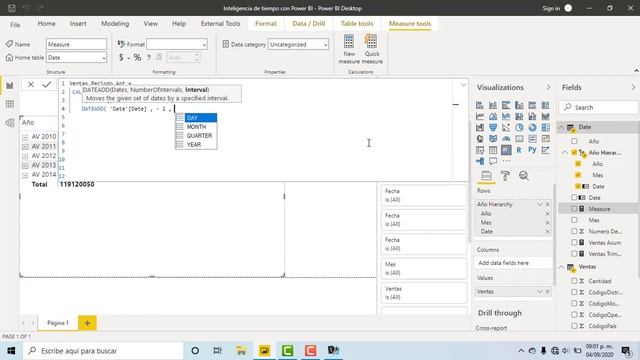Remove Ventas from the Values well
Viewport: 640px width, 360px height.
548,291
